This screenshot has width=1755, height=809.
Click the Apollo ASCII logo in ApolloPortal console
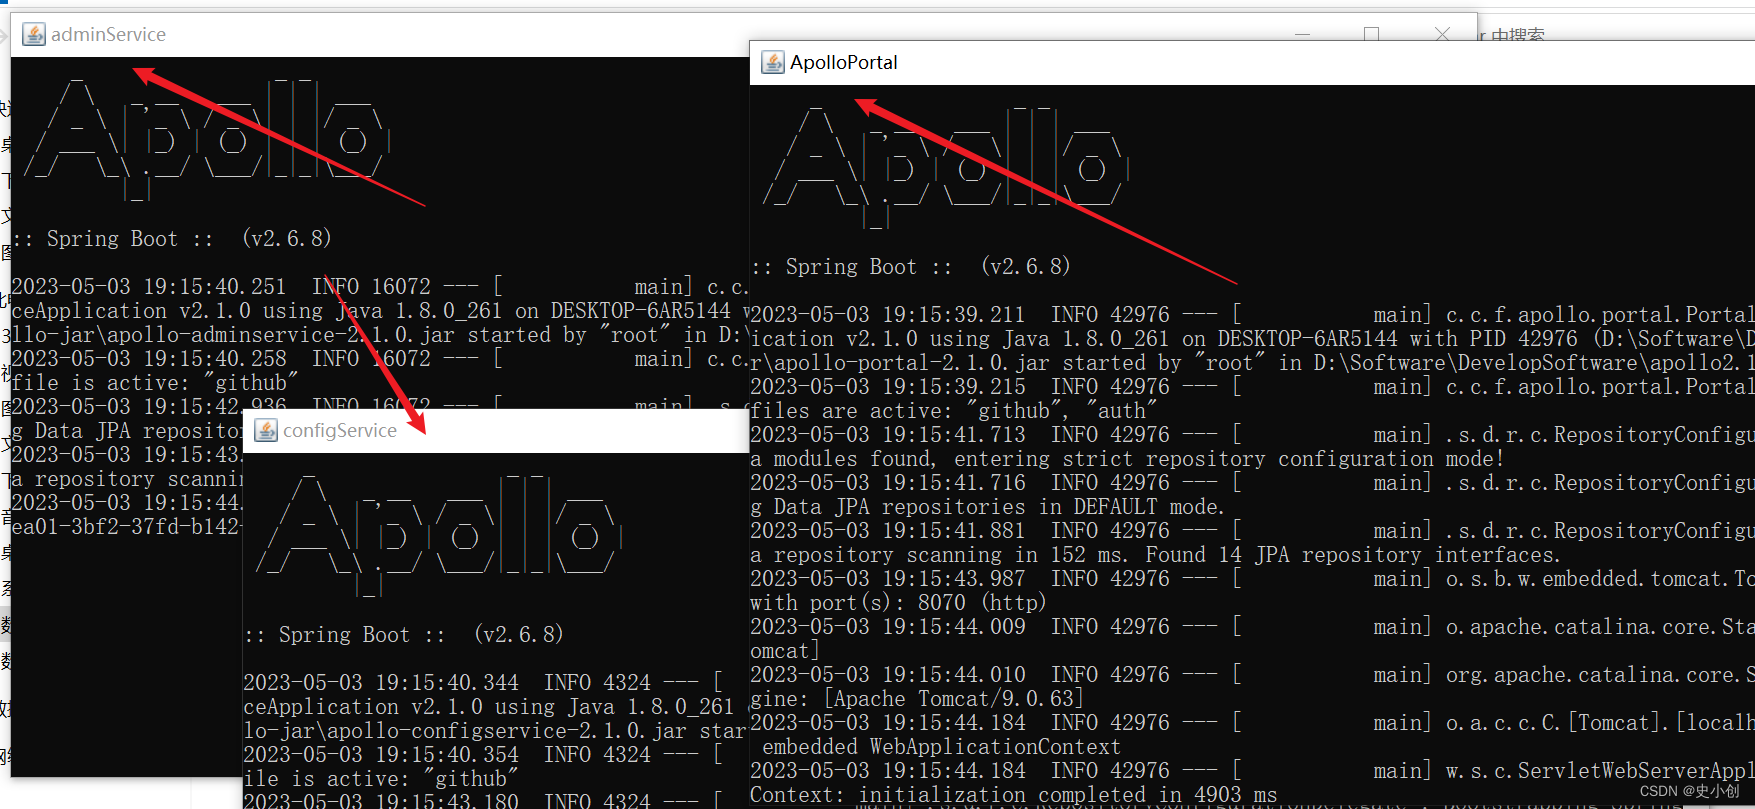click(x=946, y=168)
